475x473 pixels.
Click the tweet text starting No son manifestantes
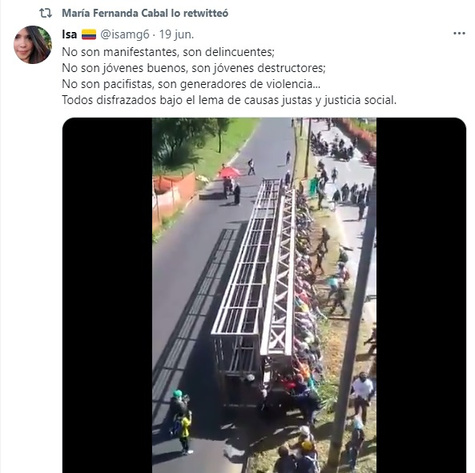point(168,52)
